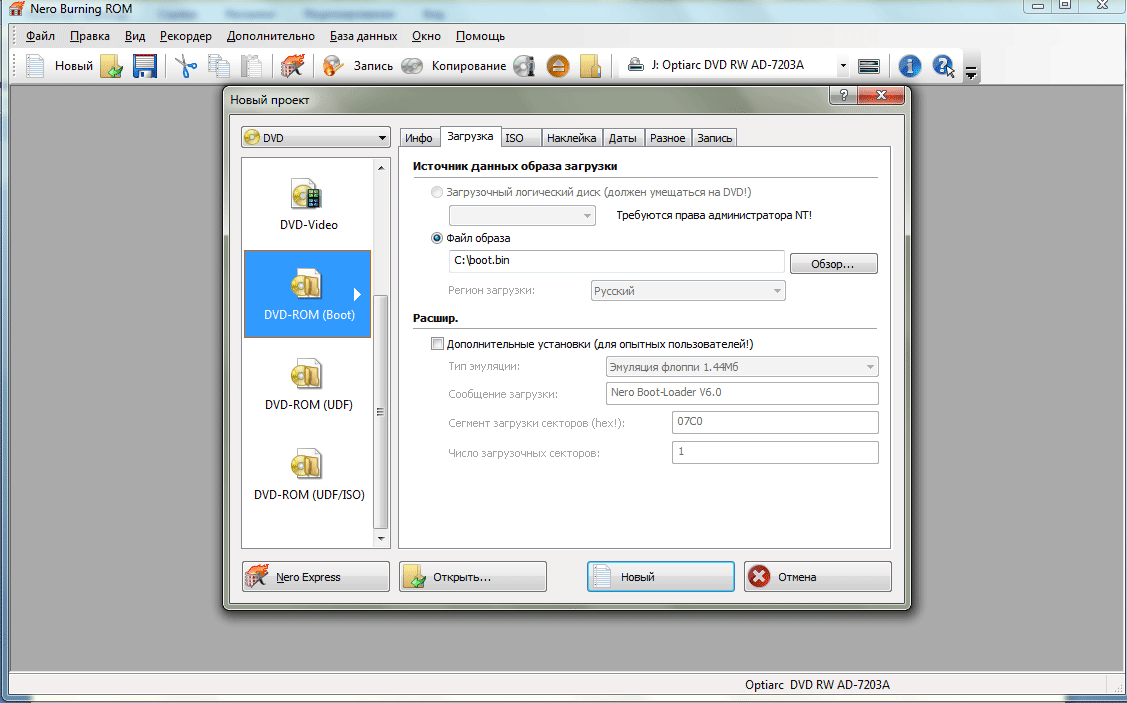Select the Файл образа radio option
The height and width of the screenshot is (703, 1127).
(x=436, y=238)
